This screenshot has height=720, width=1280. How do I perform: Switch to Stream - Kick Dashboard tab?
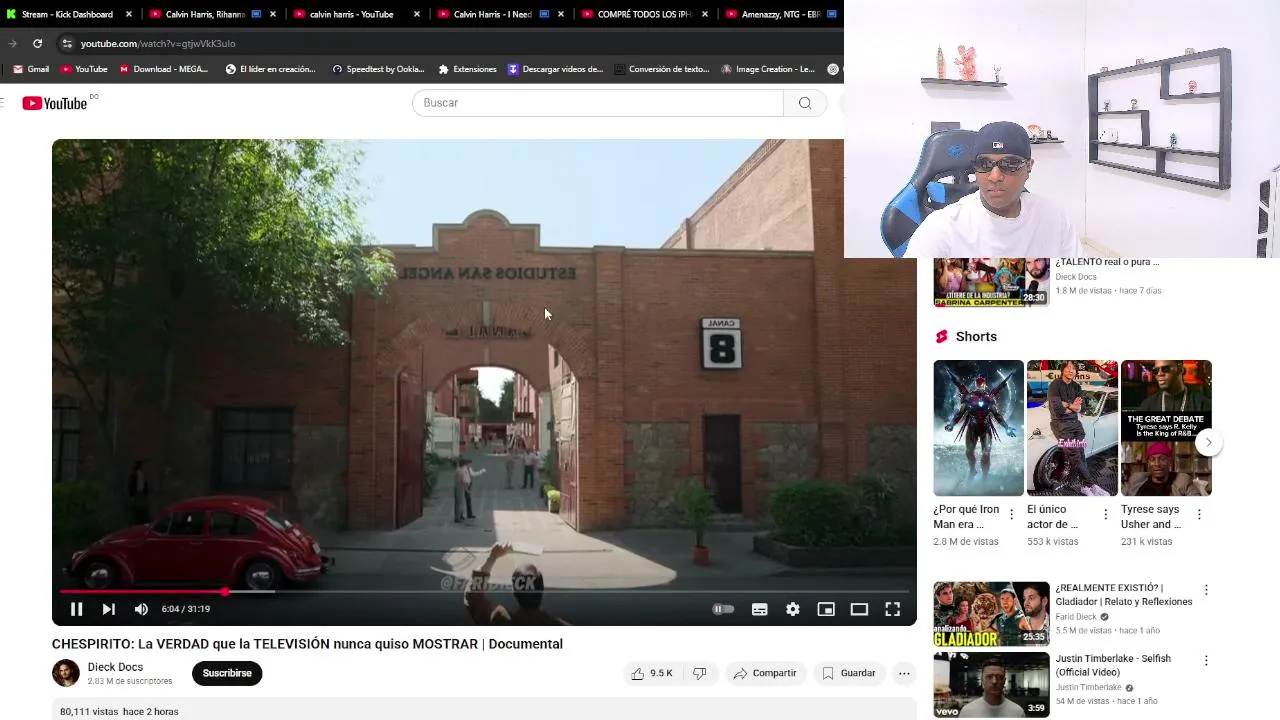[67, 14]
